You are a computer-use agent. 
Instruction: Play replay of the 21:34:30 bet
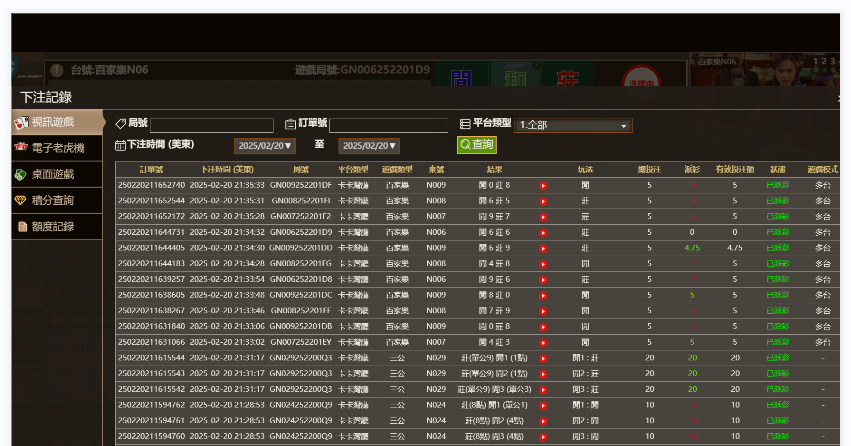pyautogui.click(x=543, y=248)
